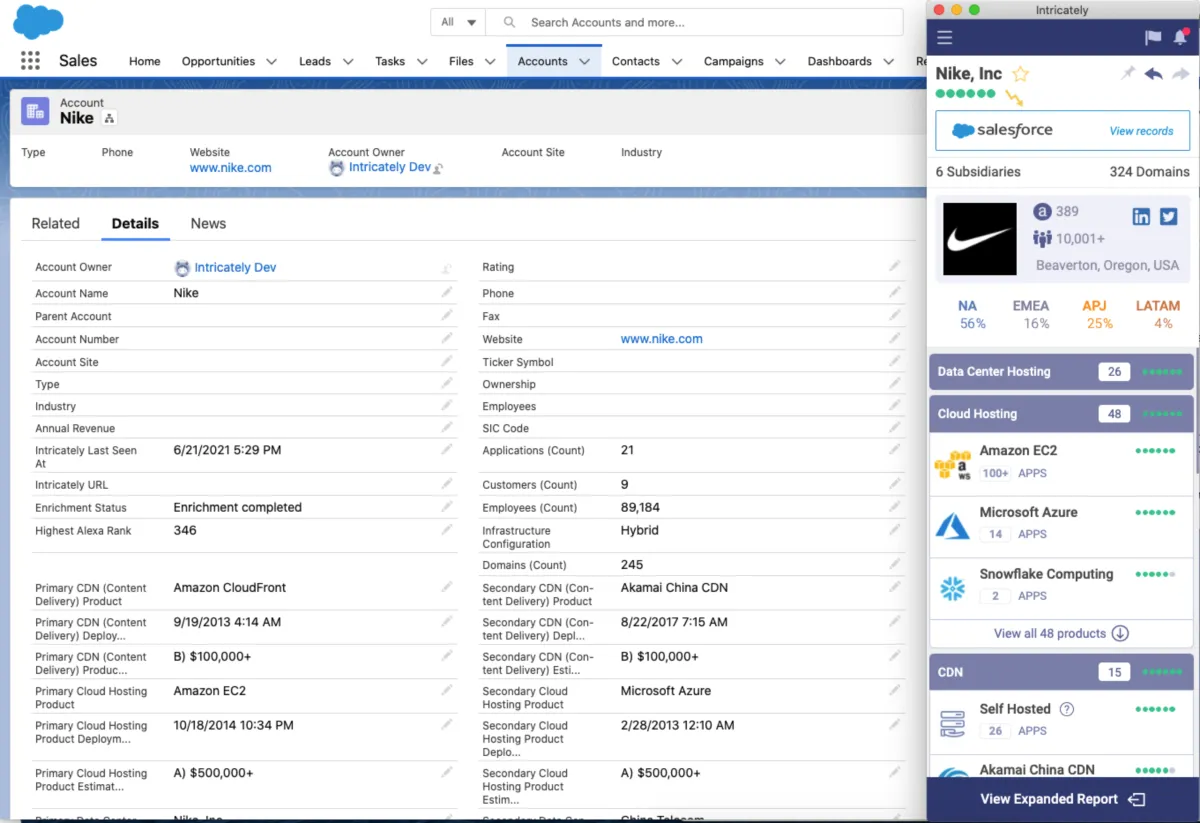
Task: Click 6 Subsidiaries in Intricately panel
Action: pos(978,172)
